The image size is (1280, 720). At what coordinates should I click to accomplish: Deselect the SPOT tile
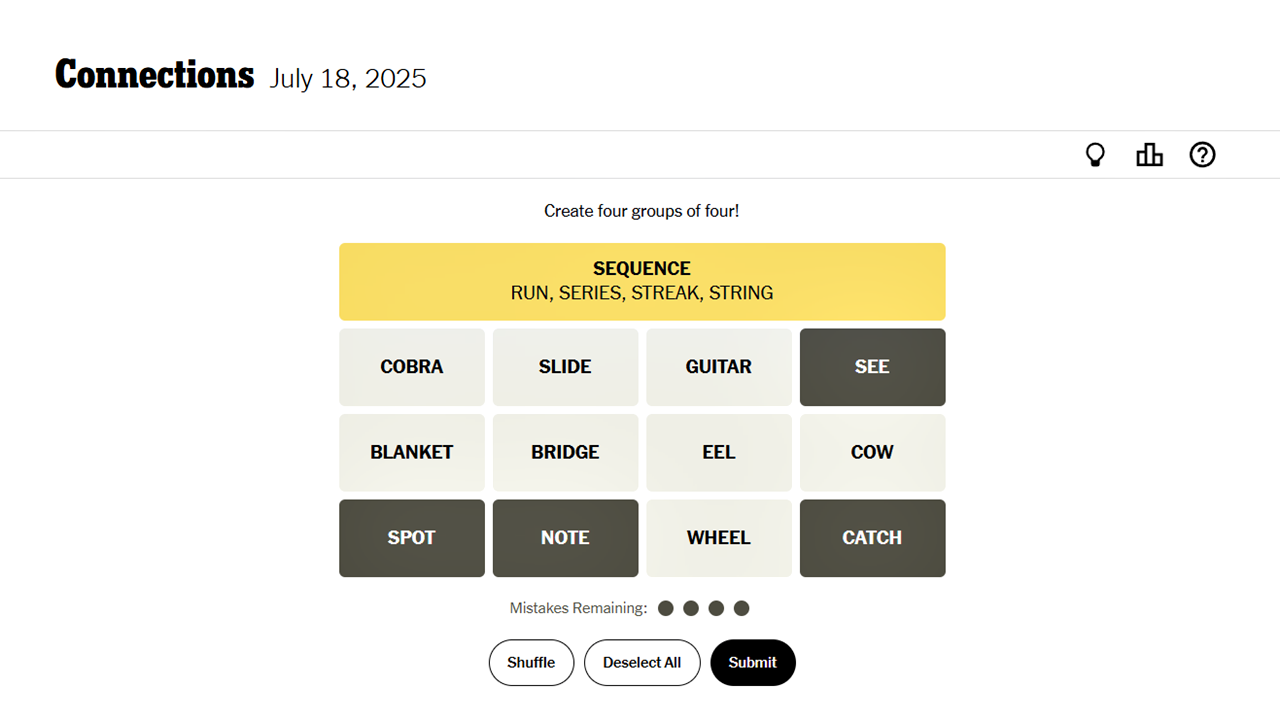[x=412, y=538]
